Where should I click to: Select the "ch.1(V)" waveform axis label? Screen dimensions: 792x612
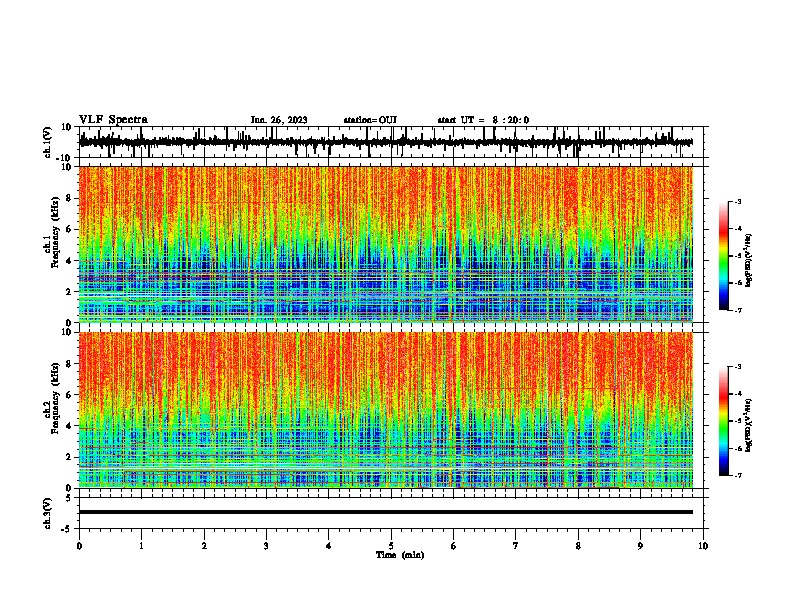point(48,142)
